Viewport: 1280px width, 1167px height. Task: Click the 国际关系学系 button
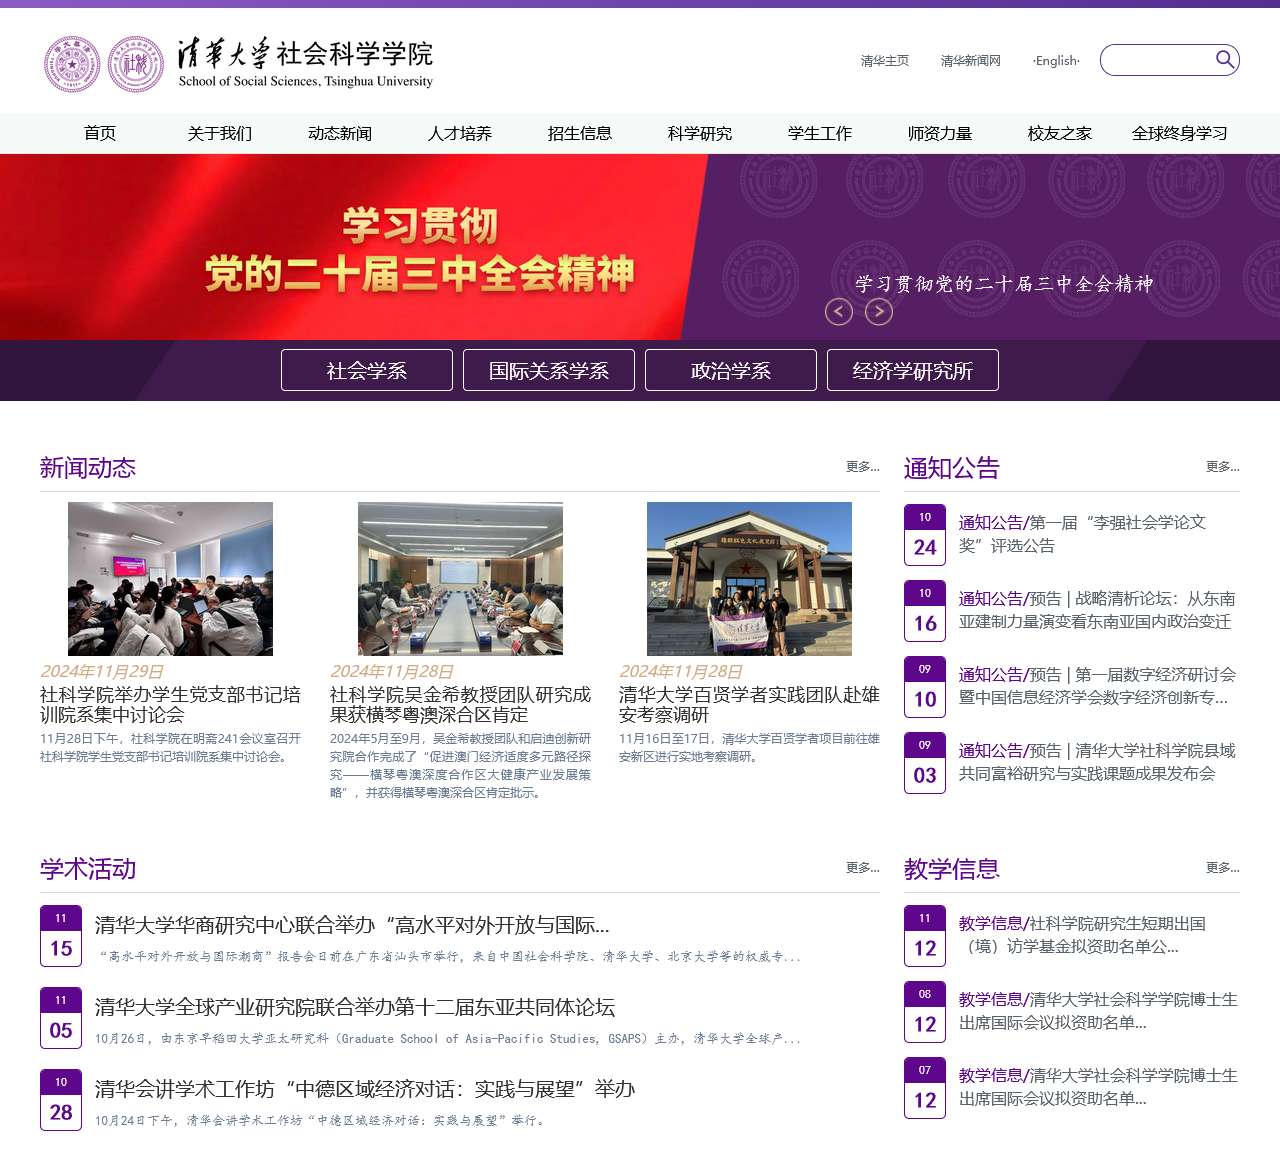[549, 370]
